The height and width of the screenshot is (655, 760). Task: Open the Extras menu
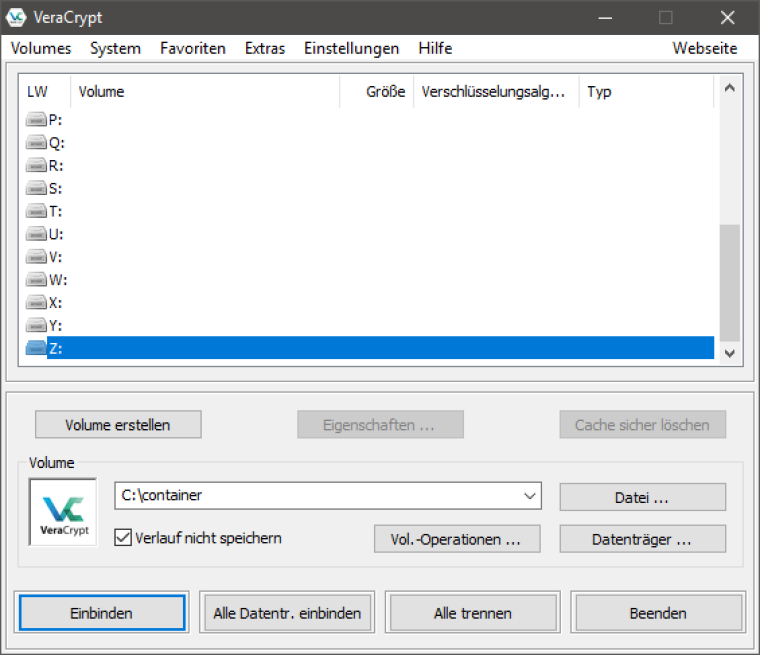(265, 48)
